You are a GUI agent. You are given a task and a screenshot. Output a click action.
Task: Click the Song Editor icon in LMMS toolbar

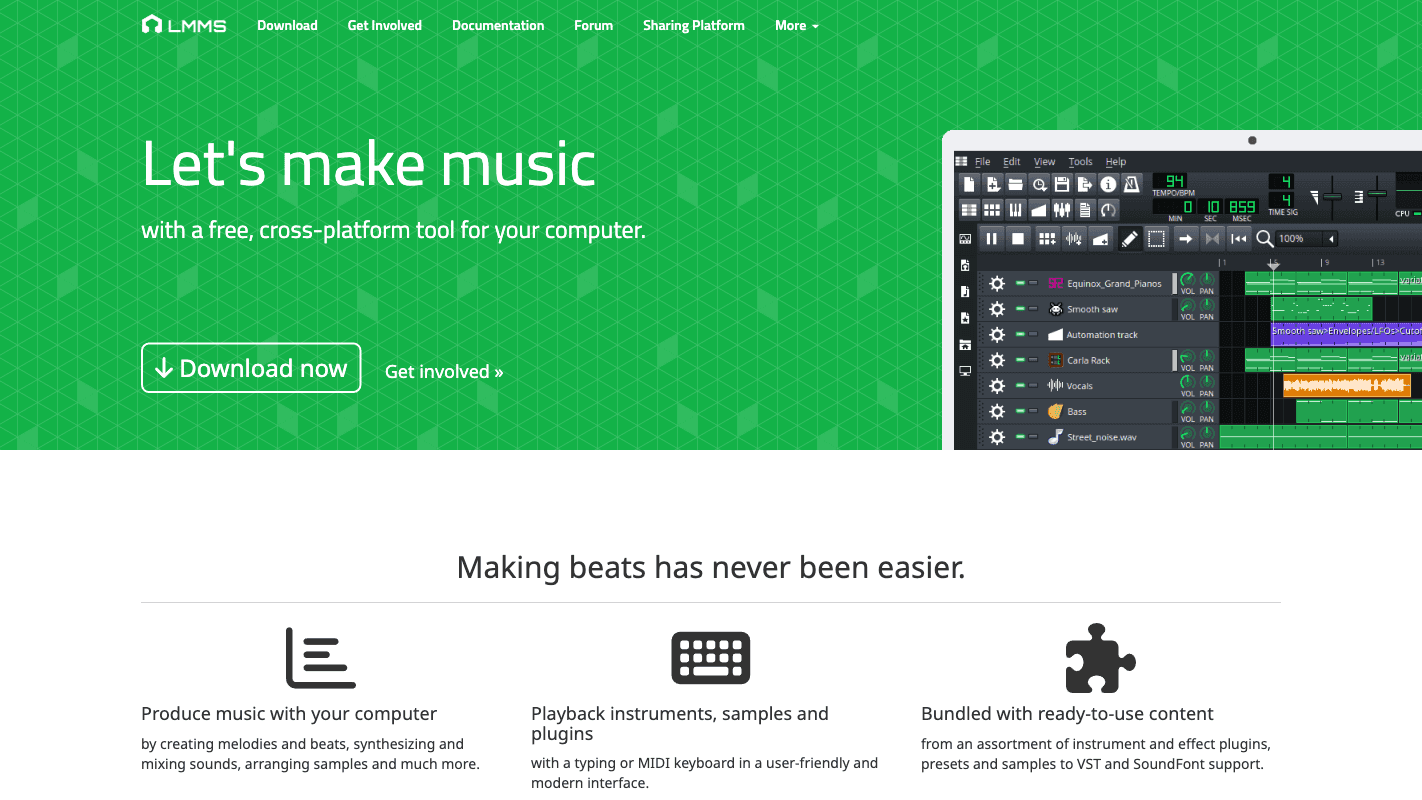969,210
